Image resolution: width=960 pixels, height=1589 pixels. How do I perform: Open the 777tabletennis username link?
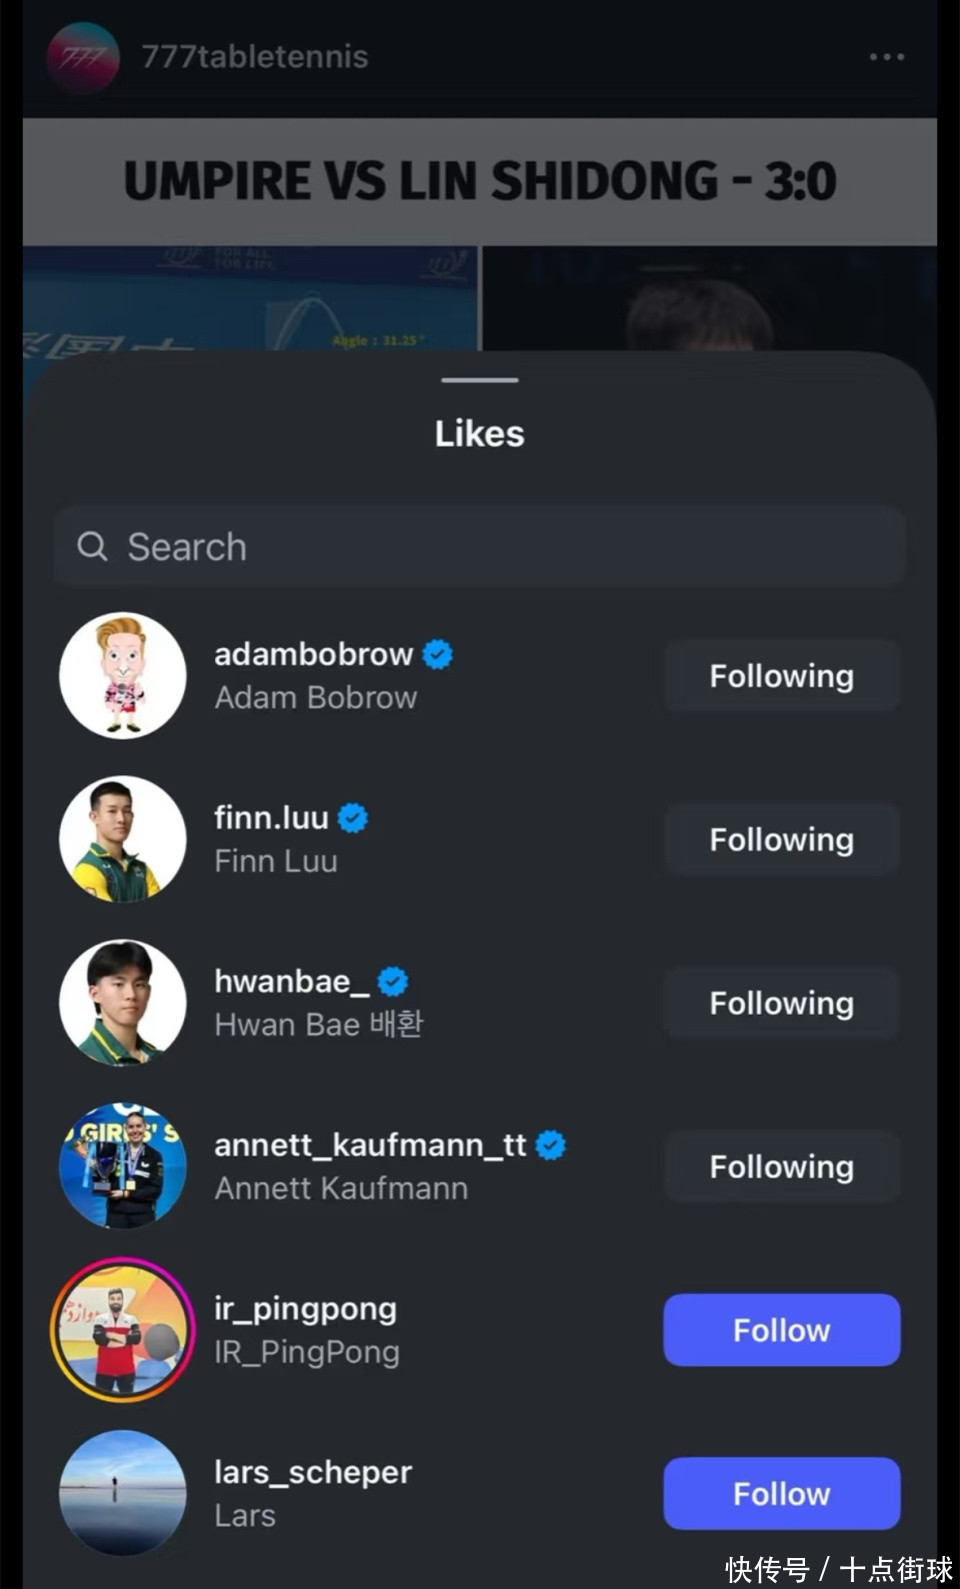[x=254, y=57]
